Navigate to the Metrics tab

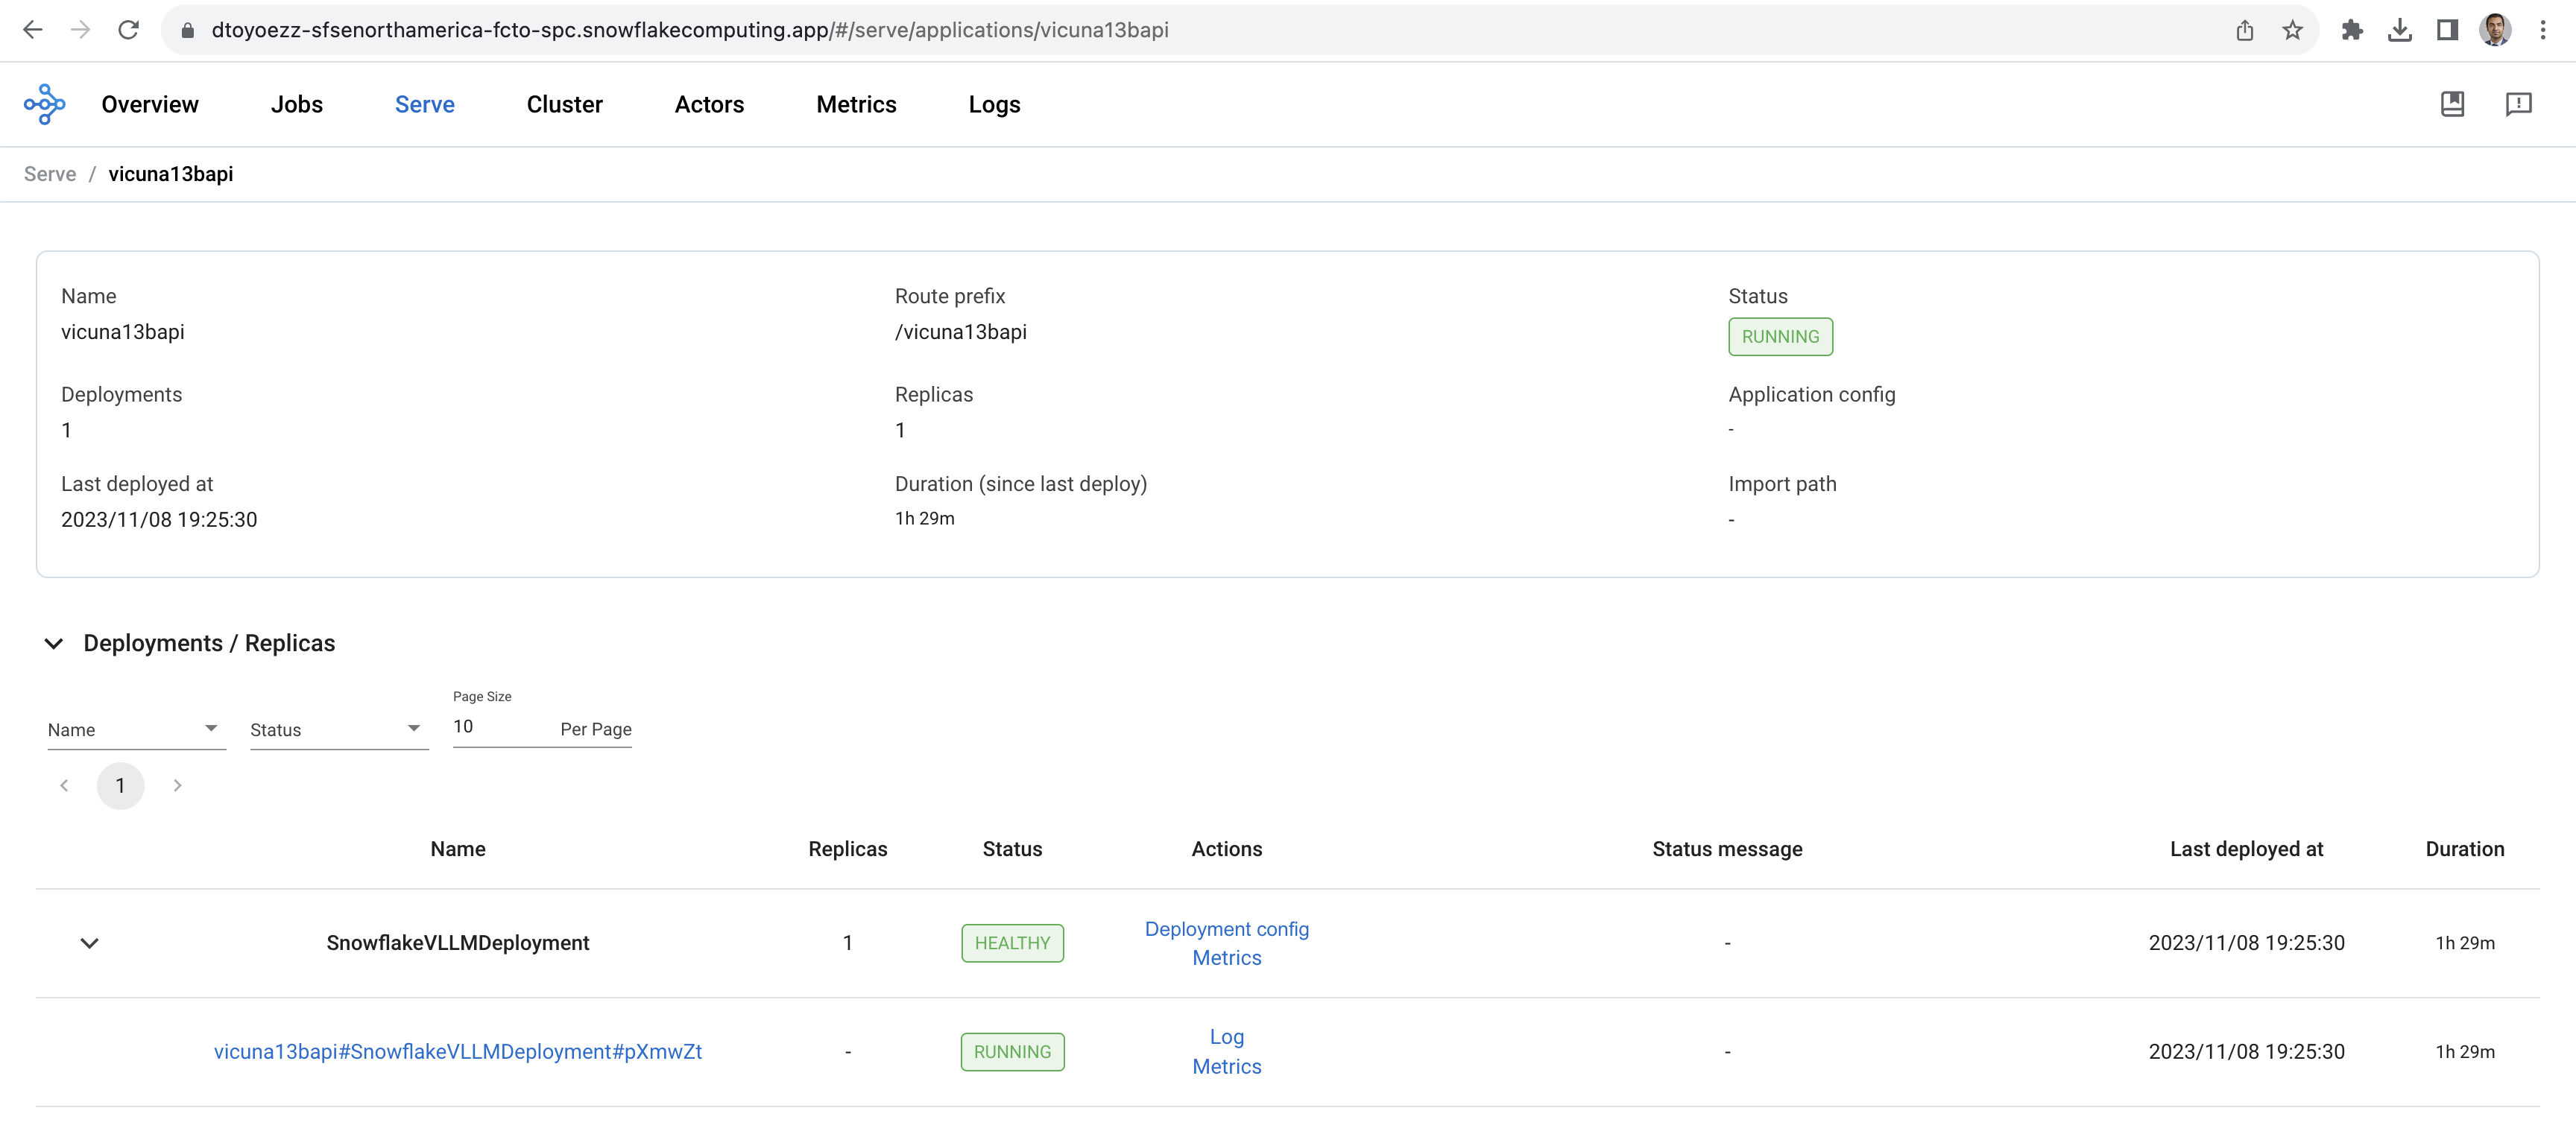856,104
